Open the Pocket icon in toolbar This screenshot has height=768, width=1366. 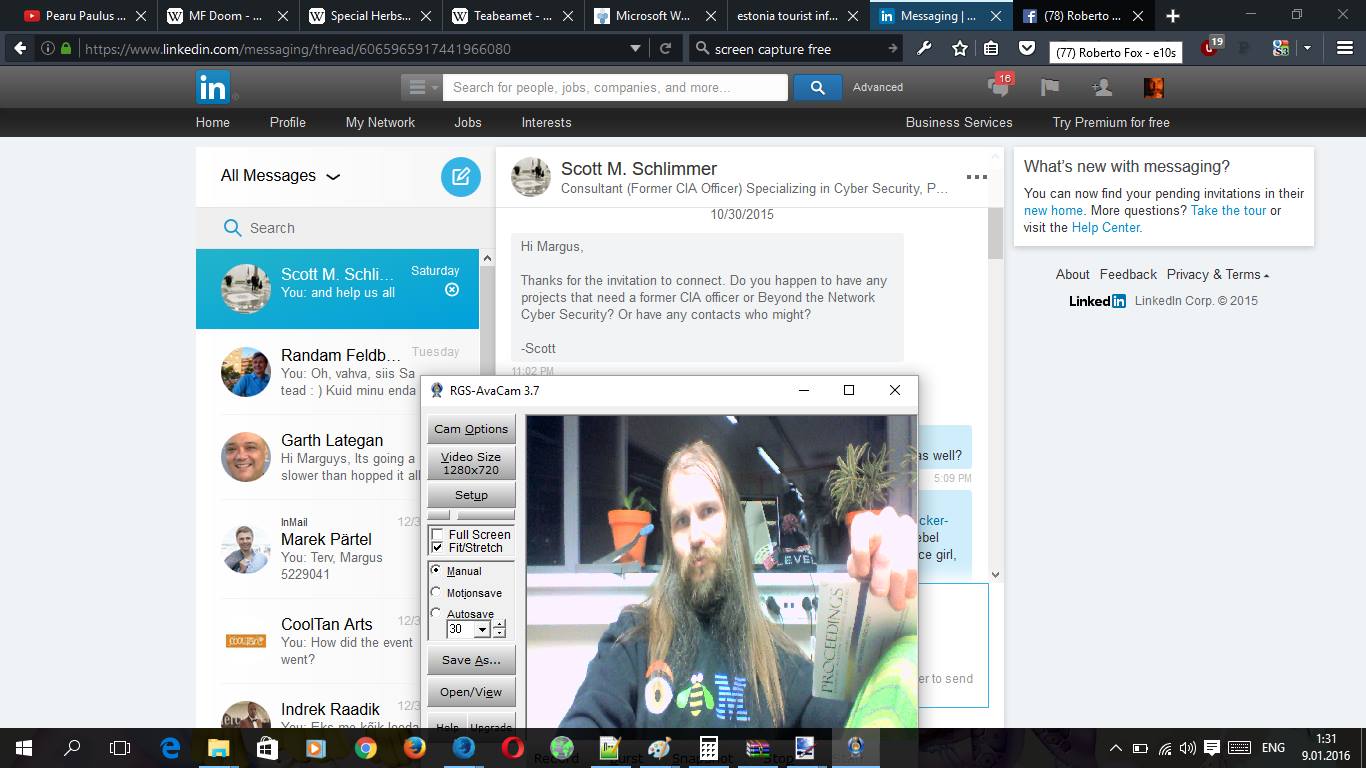pyautogui.click(x=1027, y=48)
